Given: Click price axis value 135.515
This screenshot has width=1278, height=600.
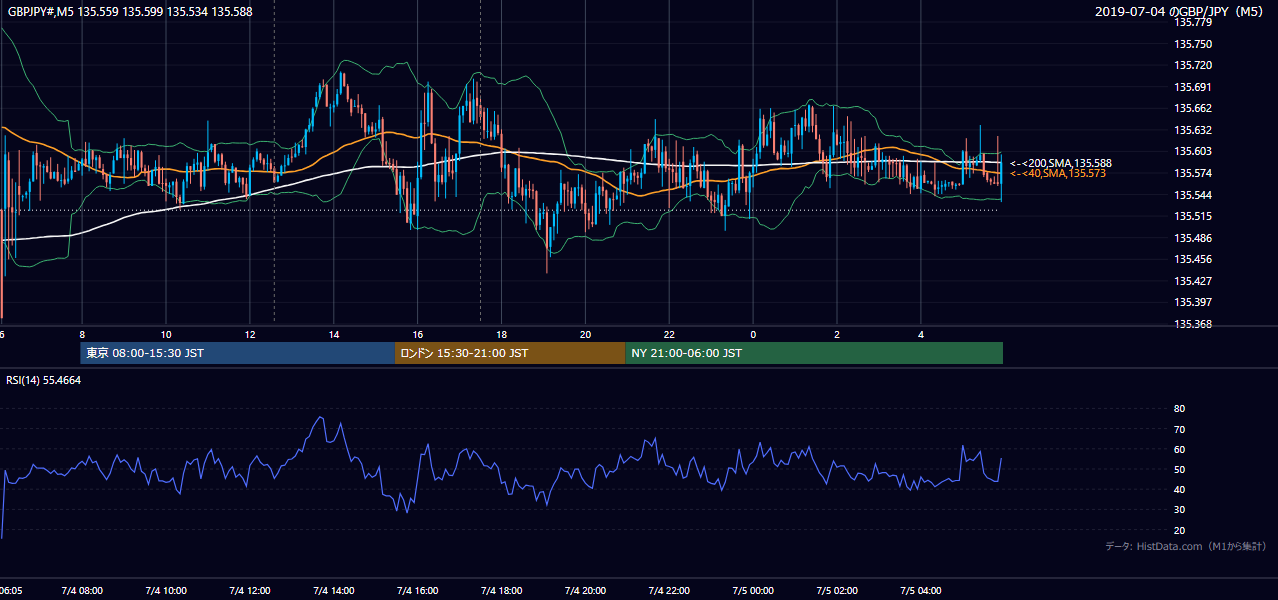Looking at the screenshot, I should [1193, 216].
